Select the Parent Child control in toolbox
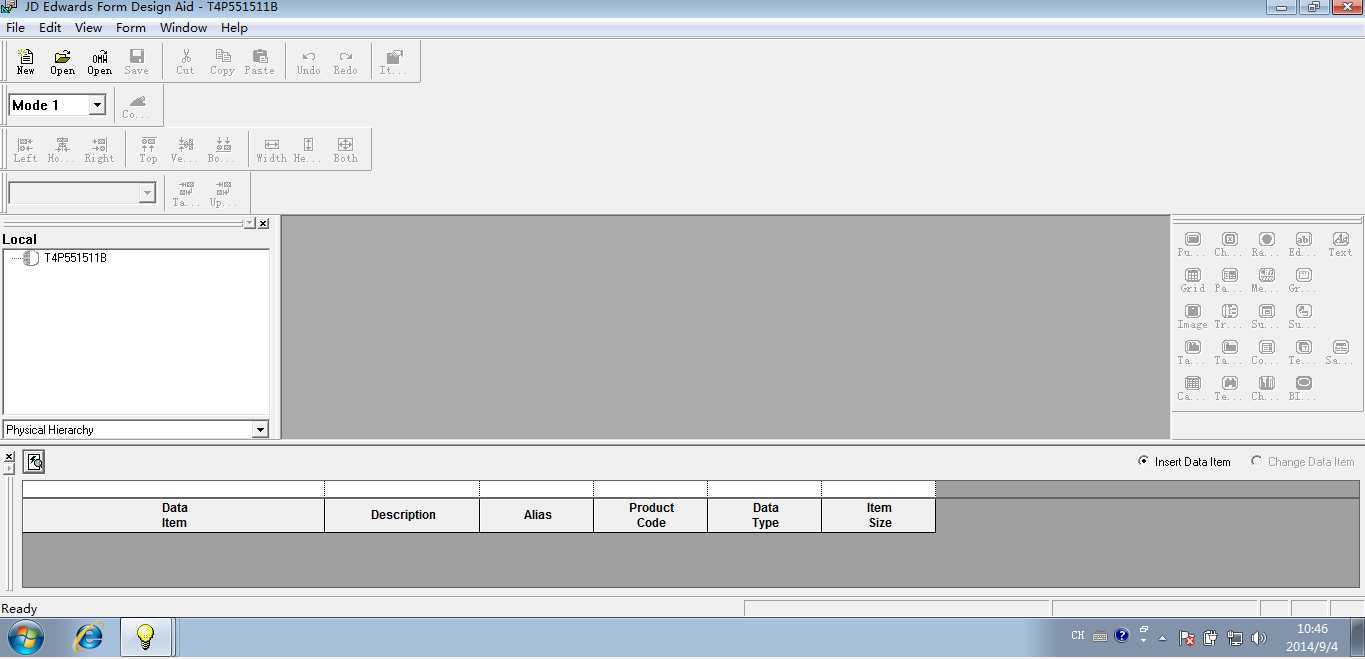The width and height of the screenshot is (1365, 659). click(1229, 280)
